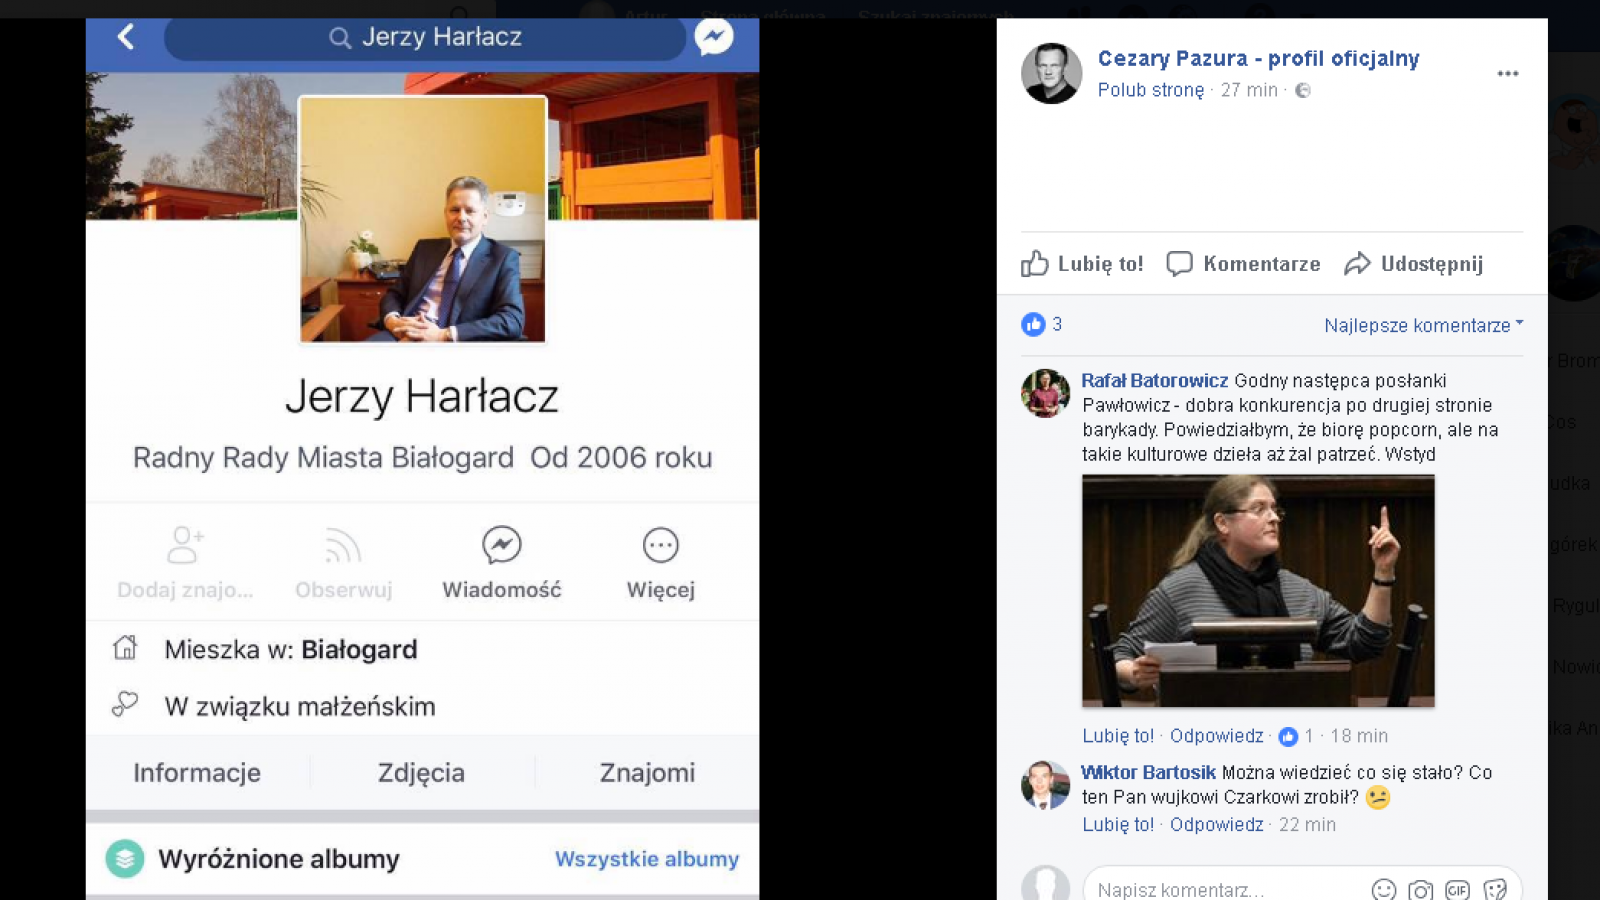Send message via the Wiadomość icon

coord(502,545)
